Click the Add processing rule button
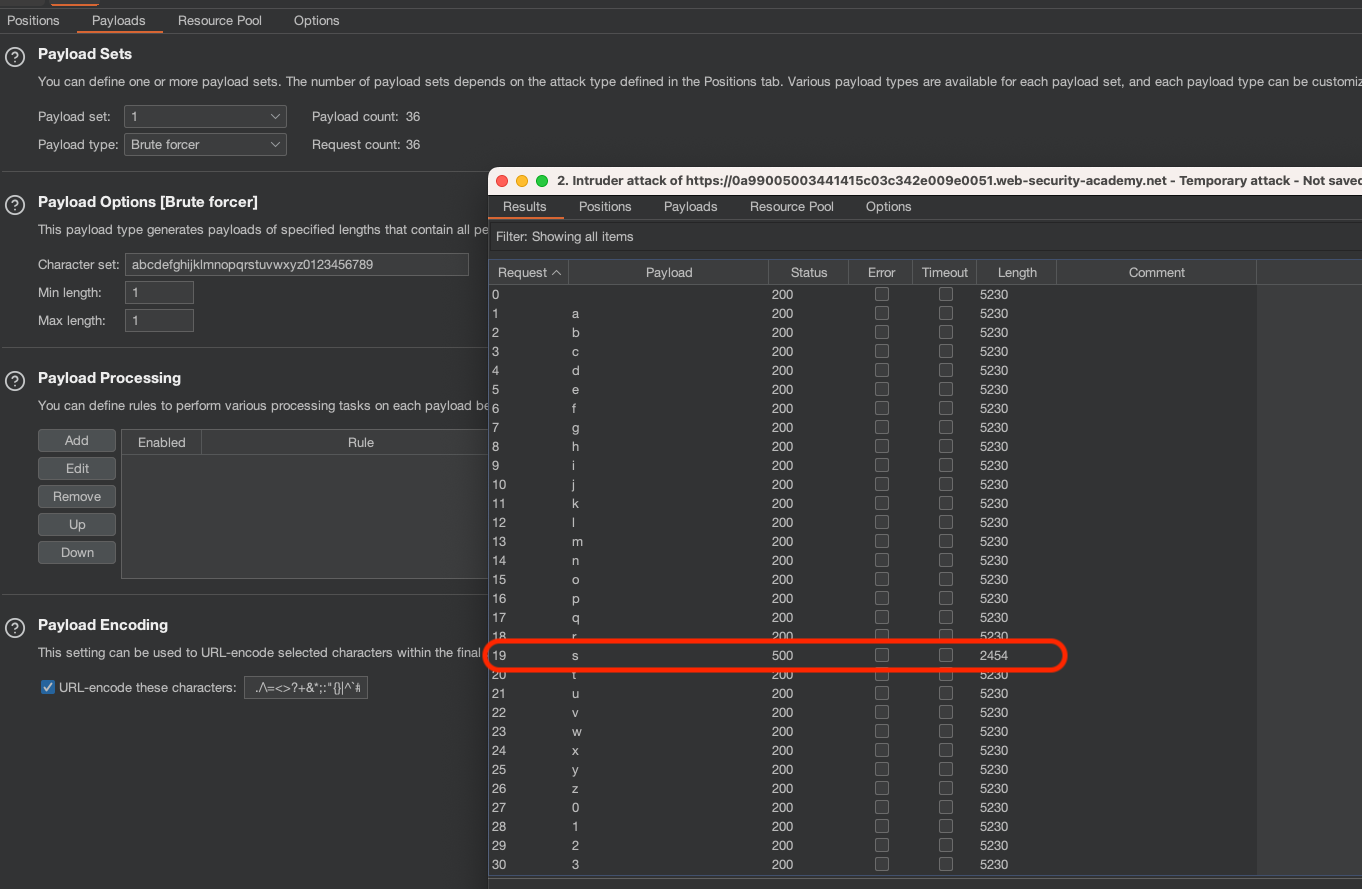 [77, 441]
